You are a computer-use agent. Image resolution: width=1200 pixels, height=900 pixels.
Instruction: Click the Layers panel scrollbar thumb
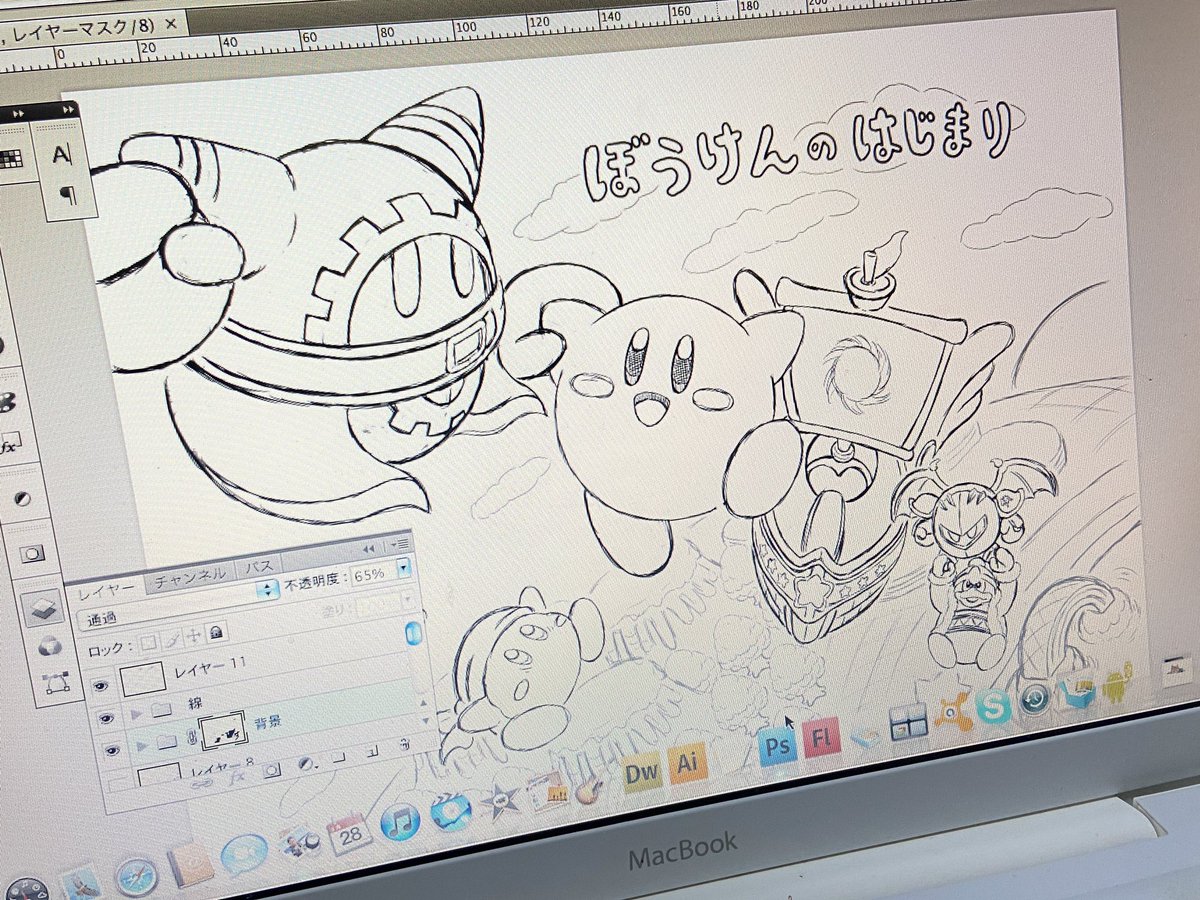pyautogui.click(x=413, y=632)
